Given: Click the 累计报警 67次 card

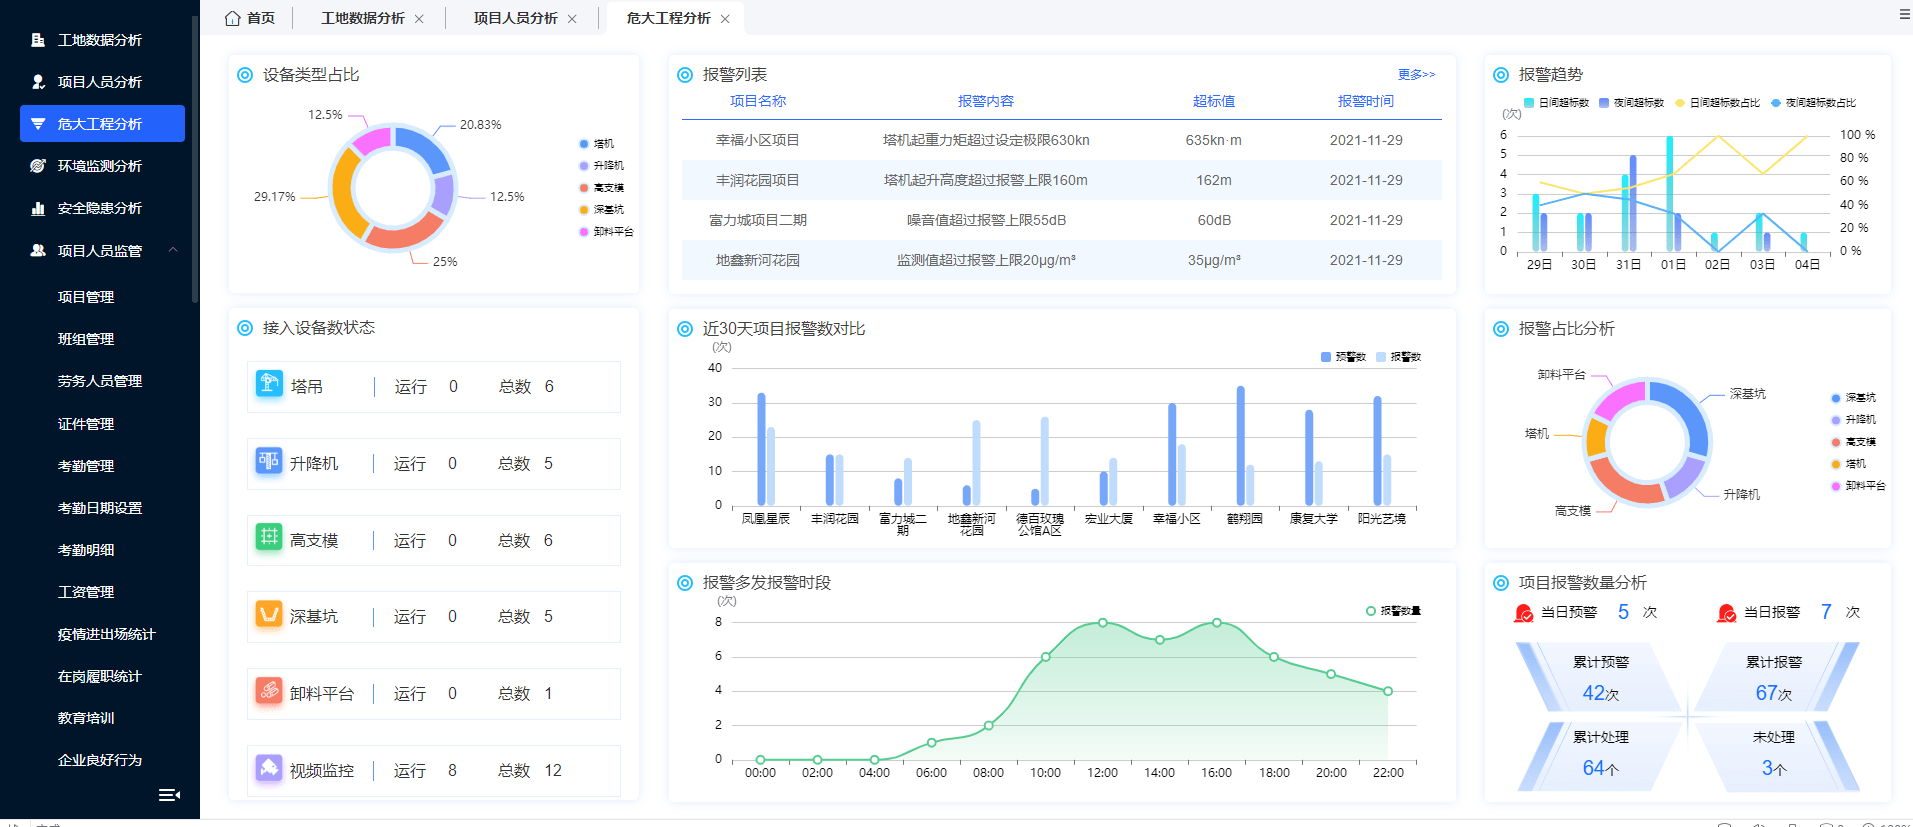Looking at the screenshot, I should click(x=1774, y=677).
